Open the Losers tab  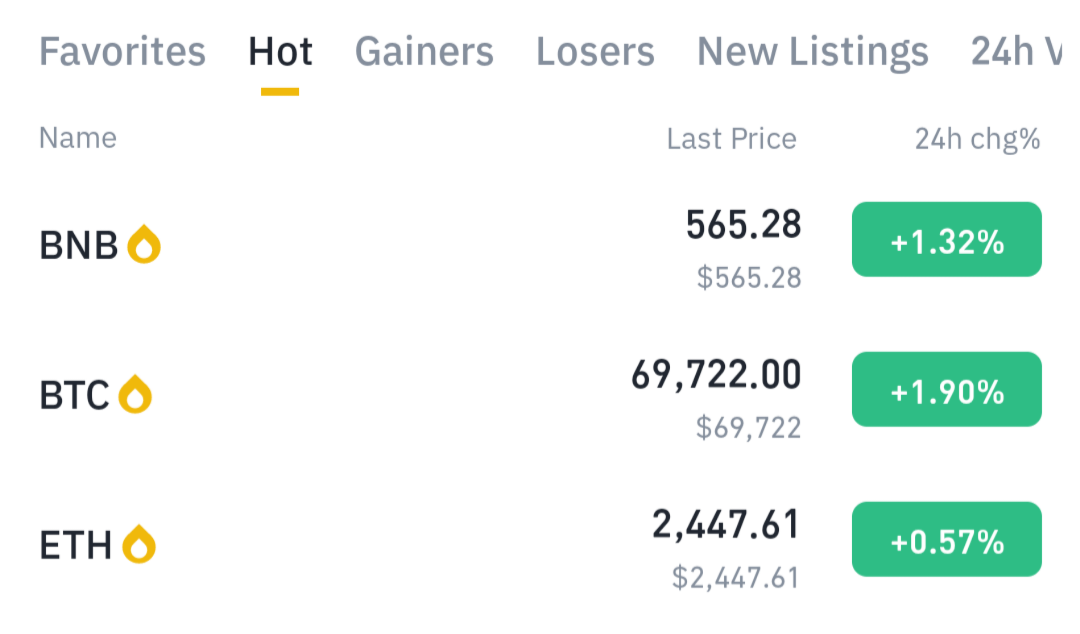click(x=595, y=52)
